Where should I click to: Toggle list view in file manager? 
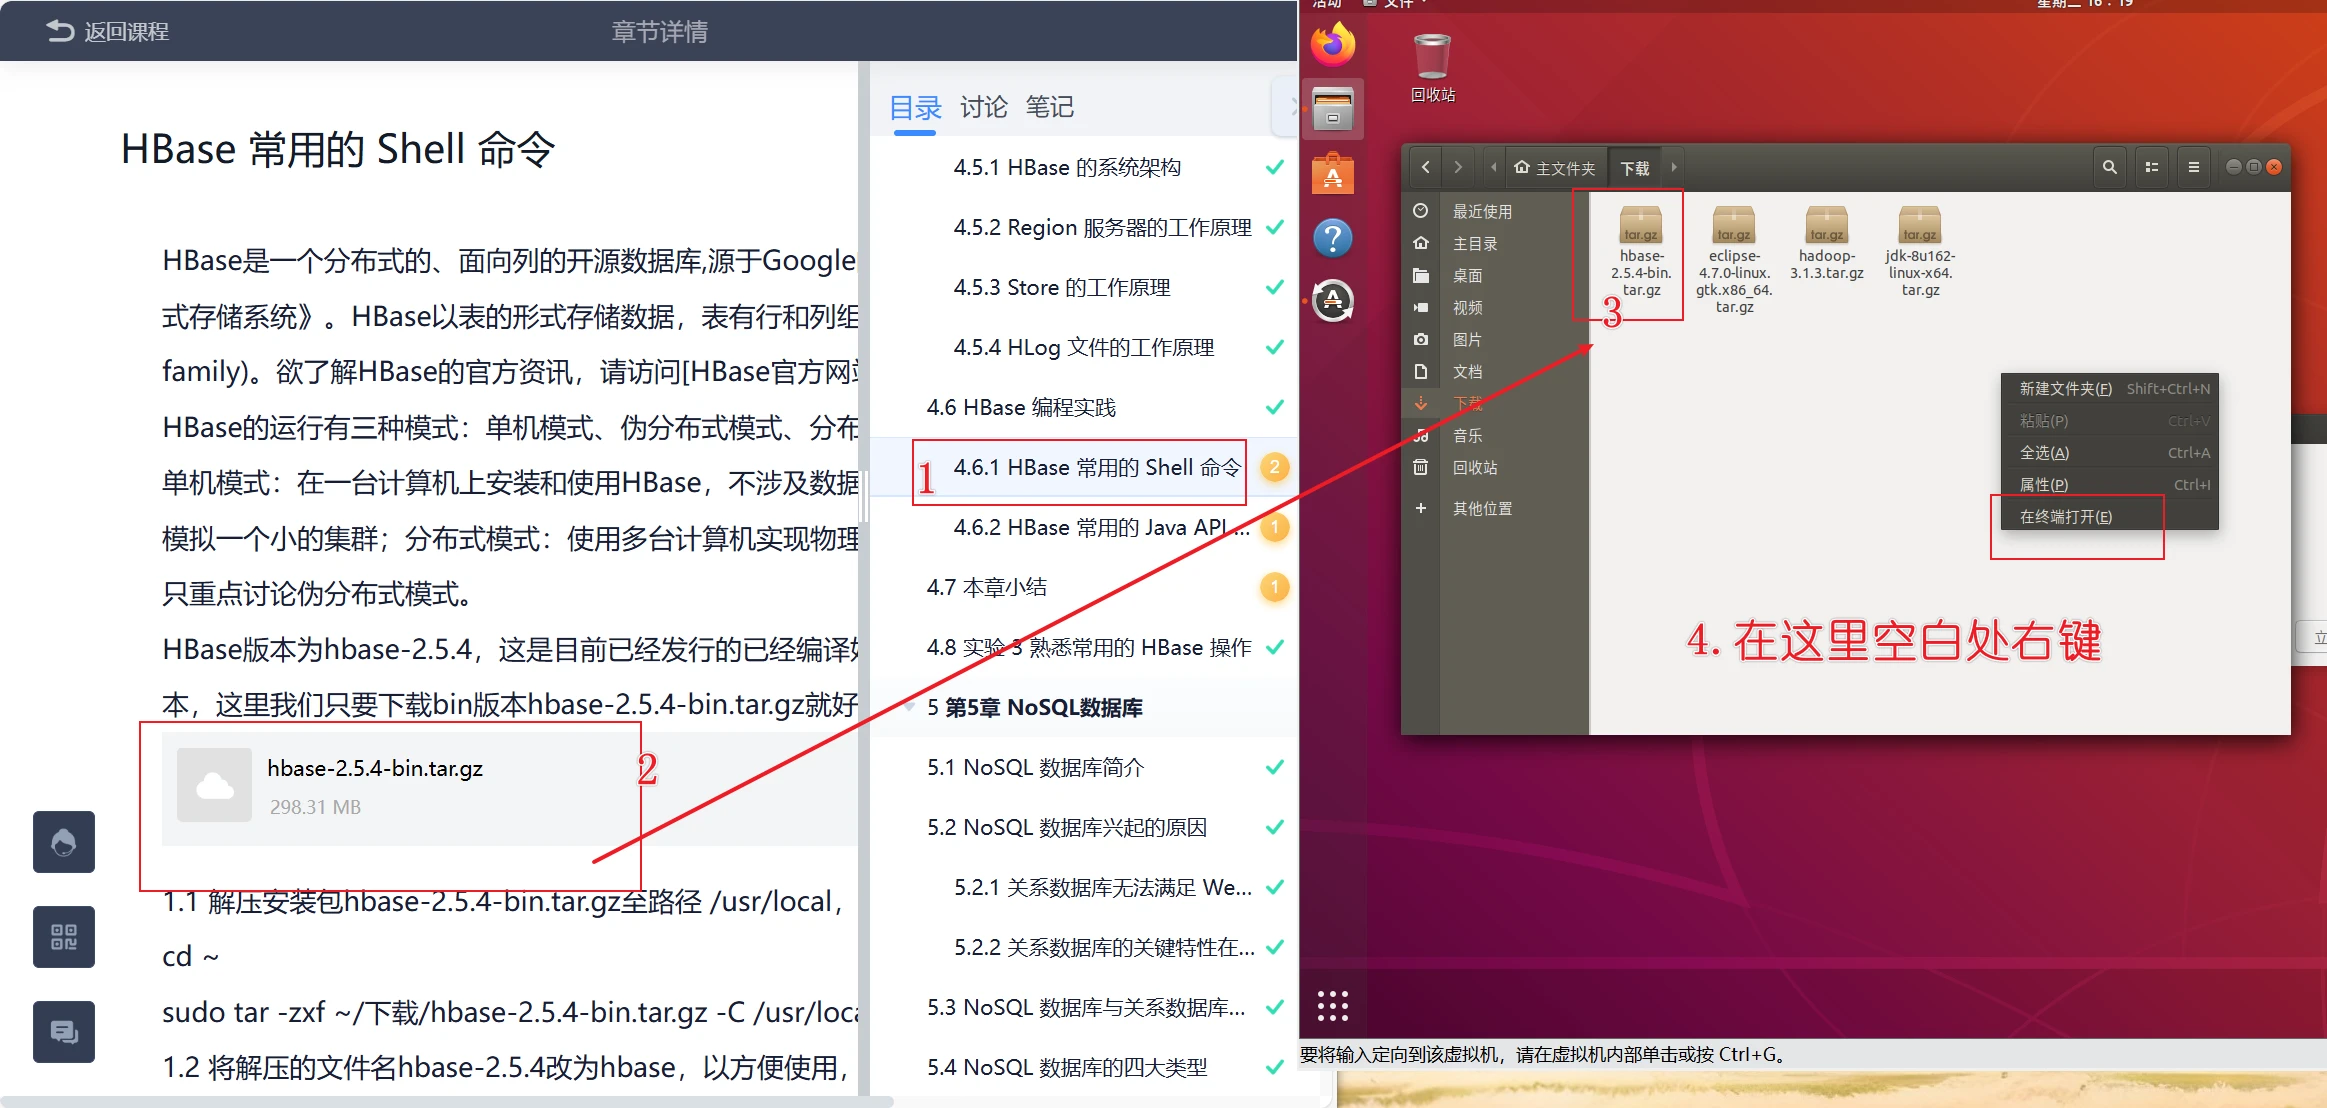pyautogui.click(x=2151, y=167)
